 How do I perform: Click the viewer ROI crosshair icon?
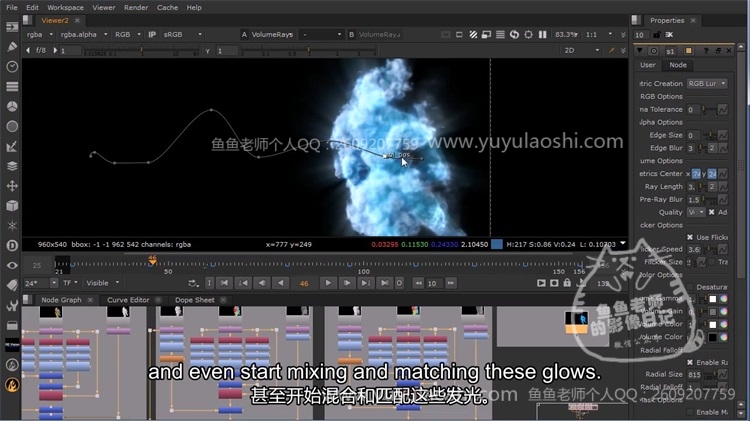click(x=528, y=34)
